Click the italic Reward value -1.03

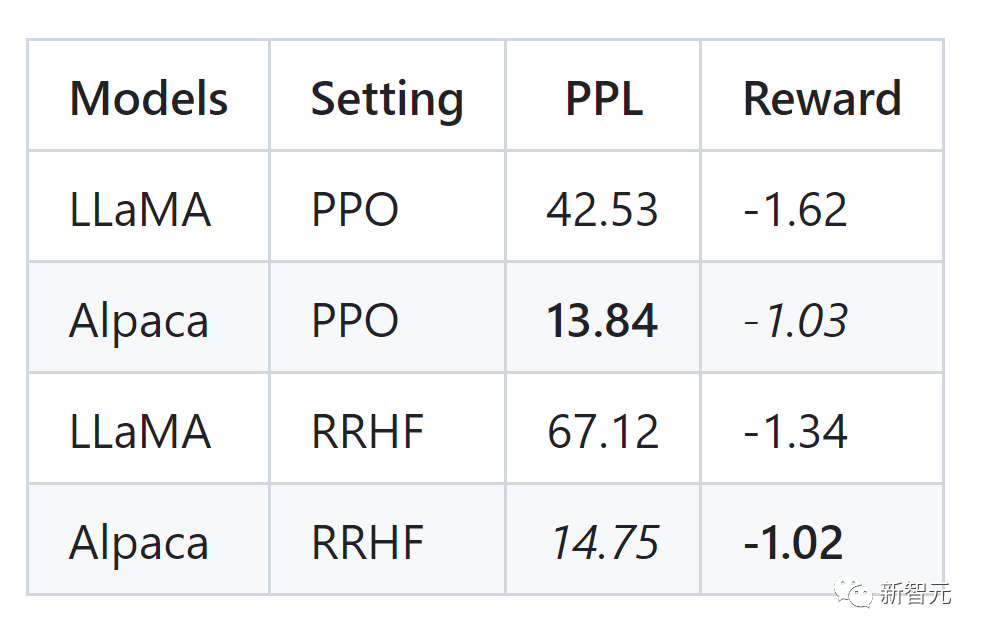point(795,321)
